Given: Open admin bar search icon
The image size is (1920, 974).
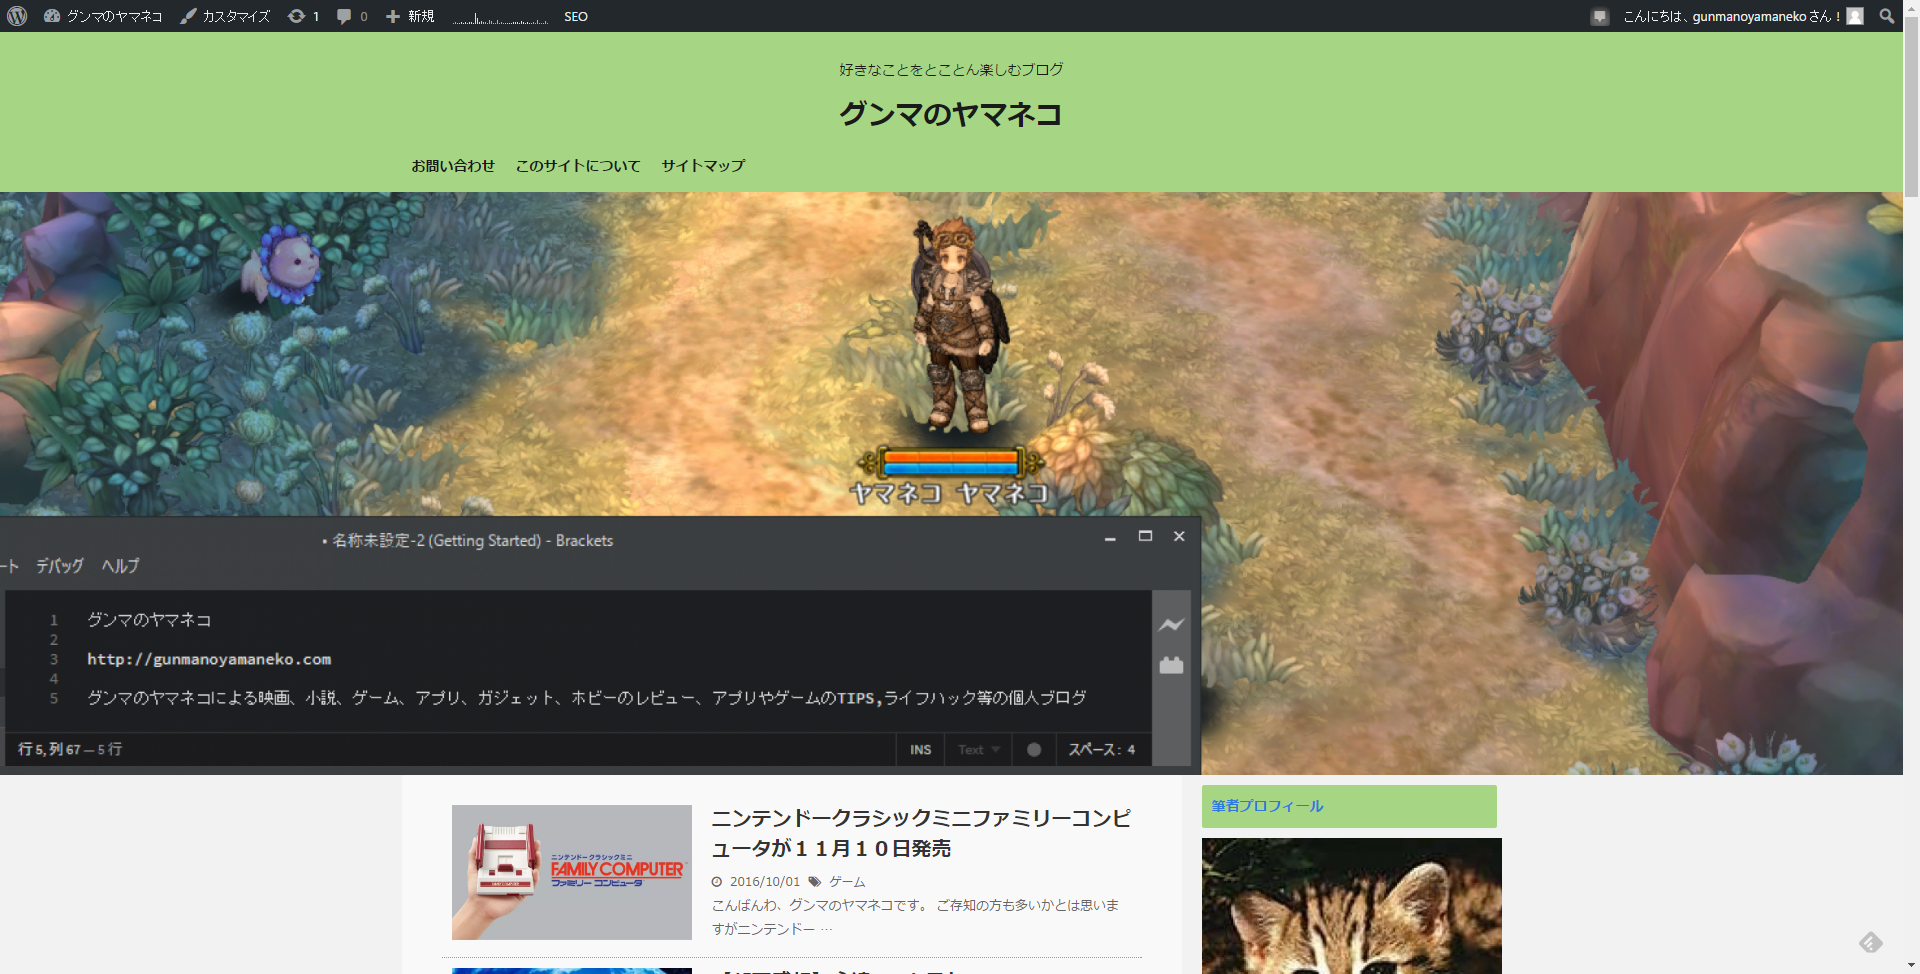Looking at the screenshot, I should (1887, 16).
